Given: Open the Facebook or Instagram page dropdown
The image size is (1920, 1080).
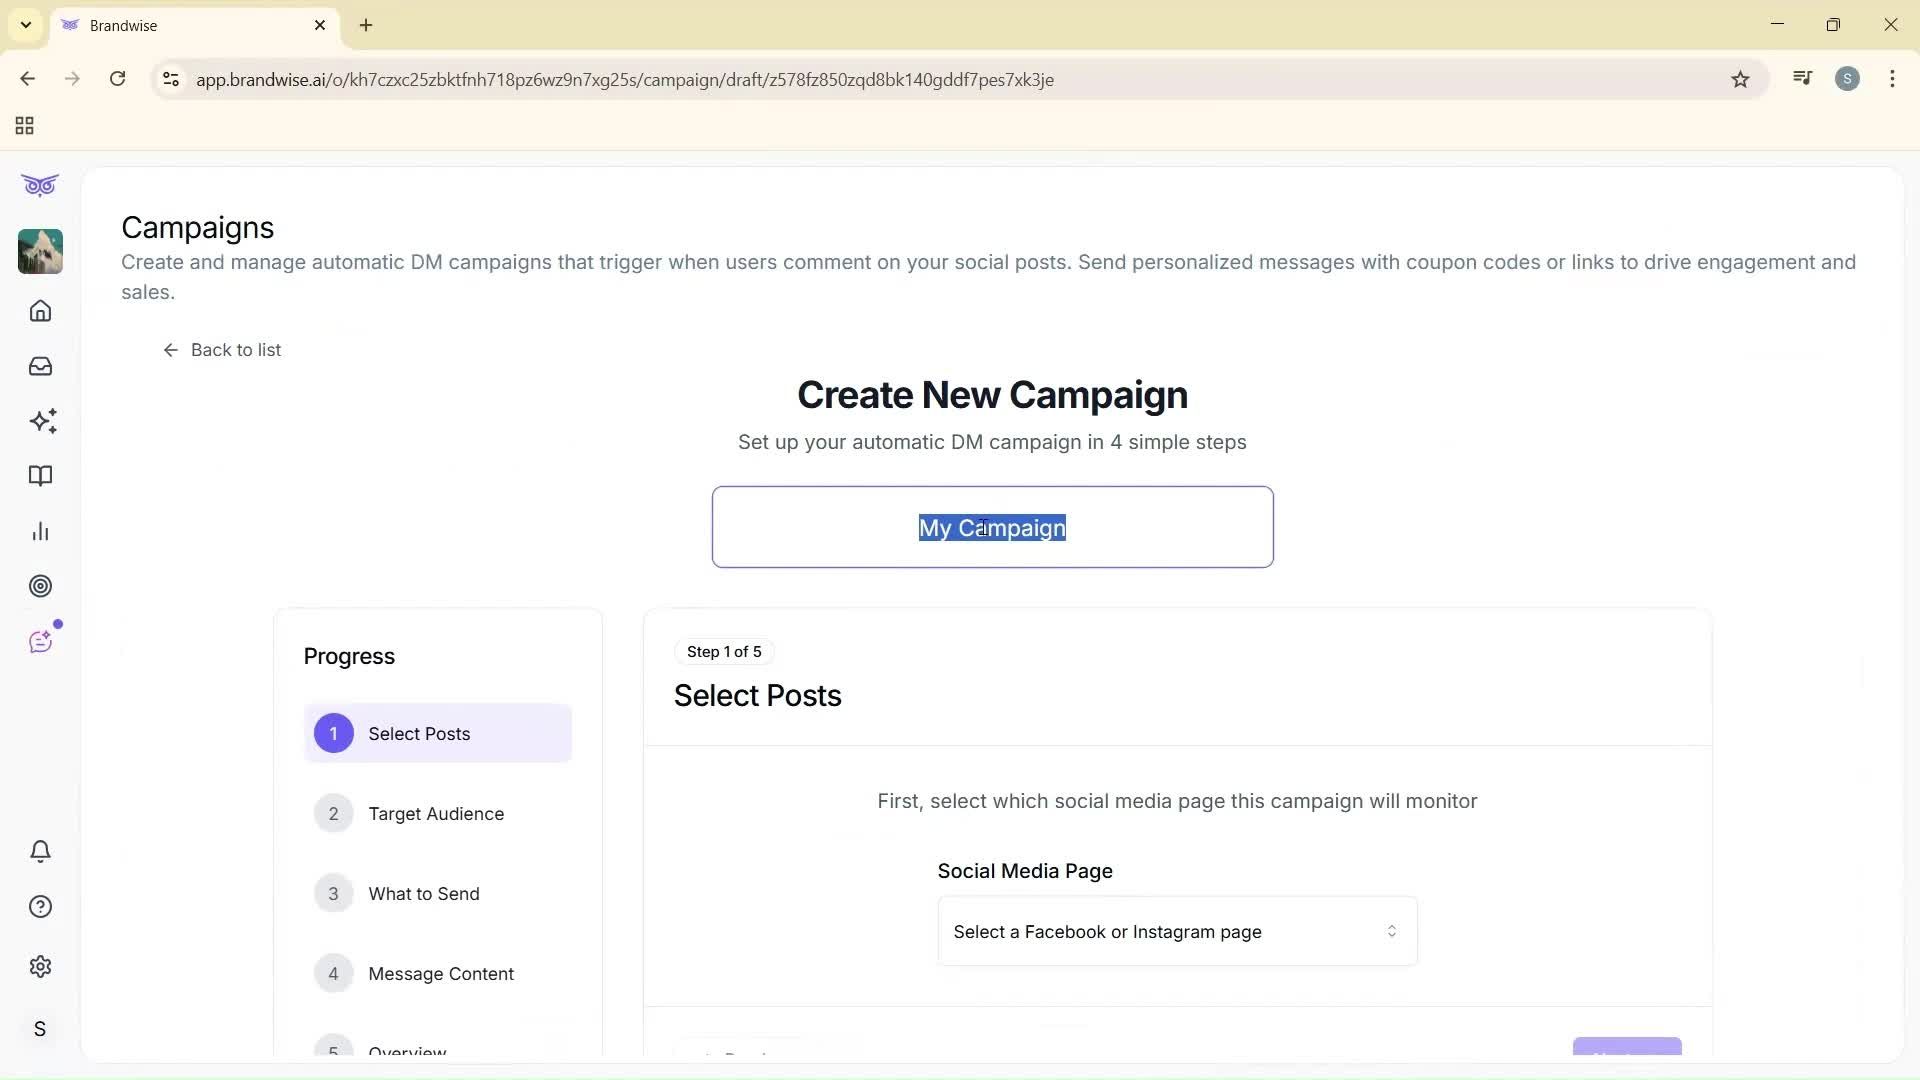Looking at the screenshot, I should click(x=1176, y=931).
